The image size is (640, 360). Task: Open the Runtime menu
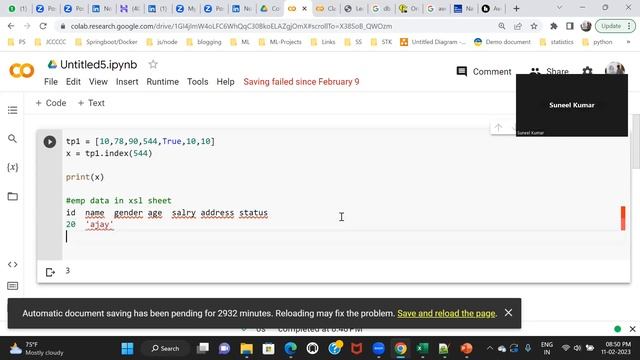(x=162, y=82)
